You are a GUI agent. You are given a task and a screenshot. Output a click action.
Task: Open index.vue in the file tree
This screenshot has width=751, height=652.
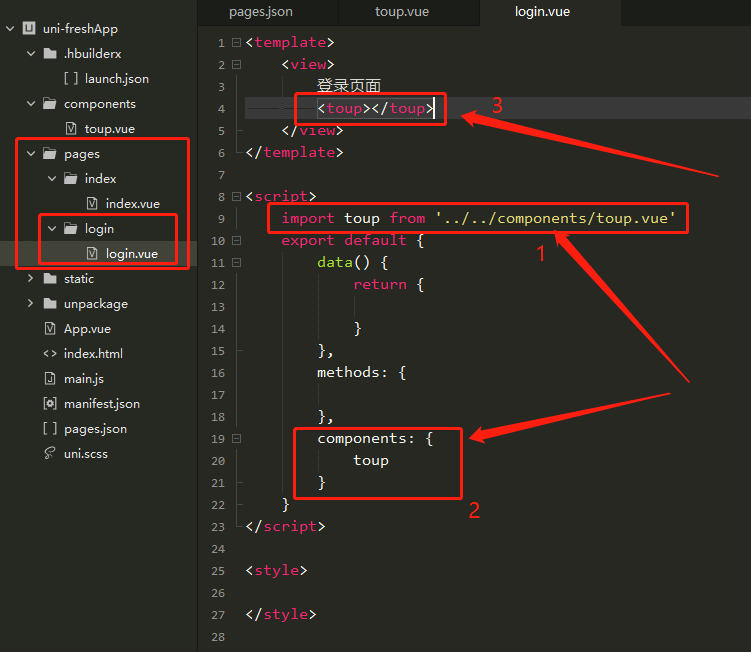tap(133, 204)
